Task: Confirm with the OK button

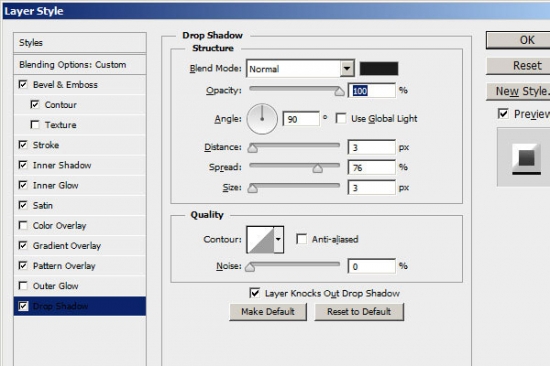Action: [x=518, y=40]
